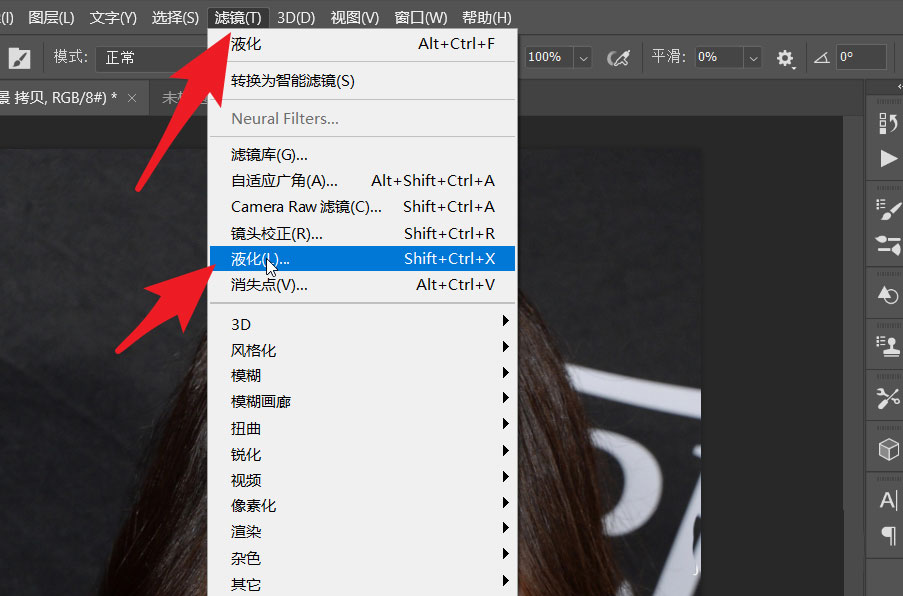This screenshot has width=903, height=596.
Task: Open the 其它 submenu
Action: (x=362, y=584)
